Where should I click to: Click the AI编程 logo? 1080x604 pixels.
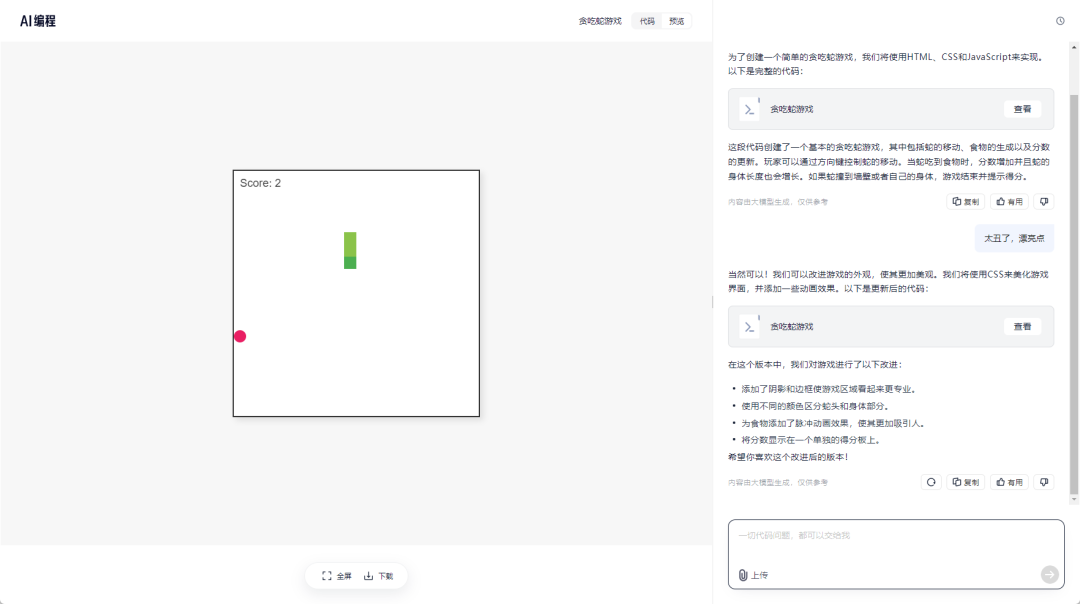[x=38, y=21]
